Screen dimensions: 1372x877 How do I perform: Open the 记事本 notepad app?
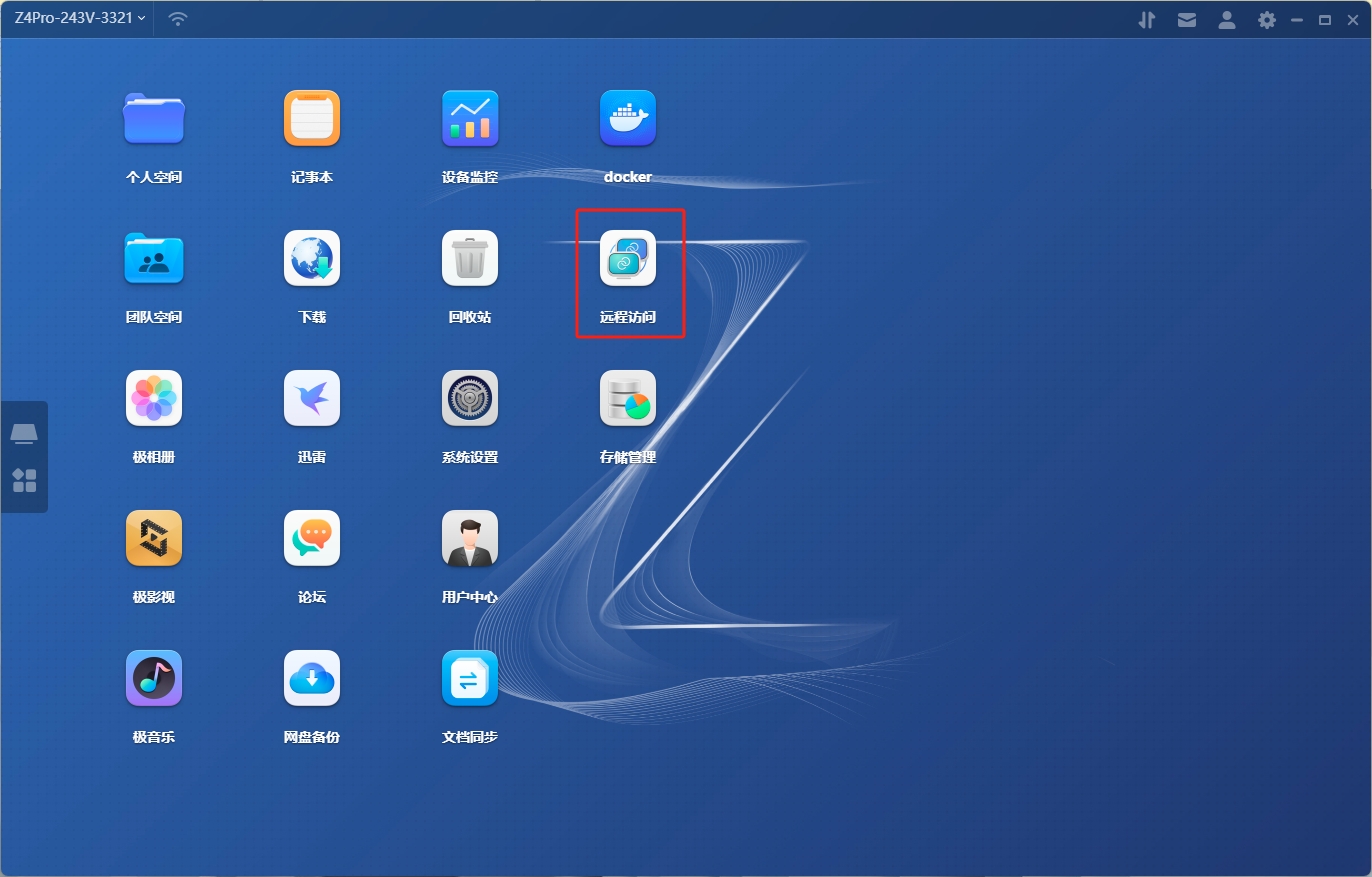[312, 118]
